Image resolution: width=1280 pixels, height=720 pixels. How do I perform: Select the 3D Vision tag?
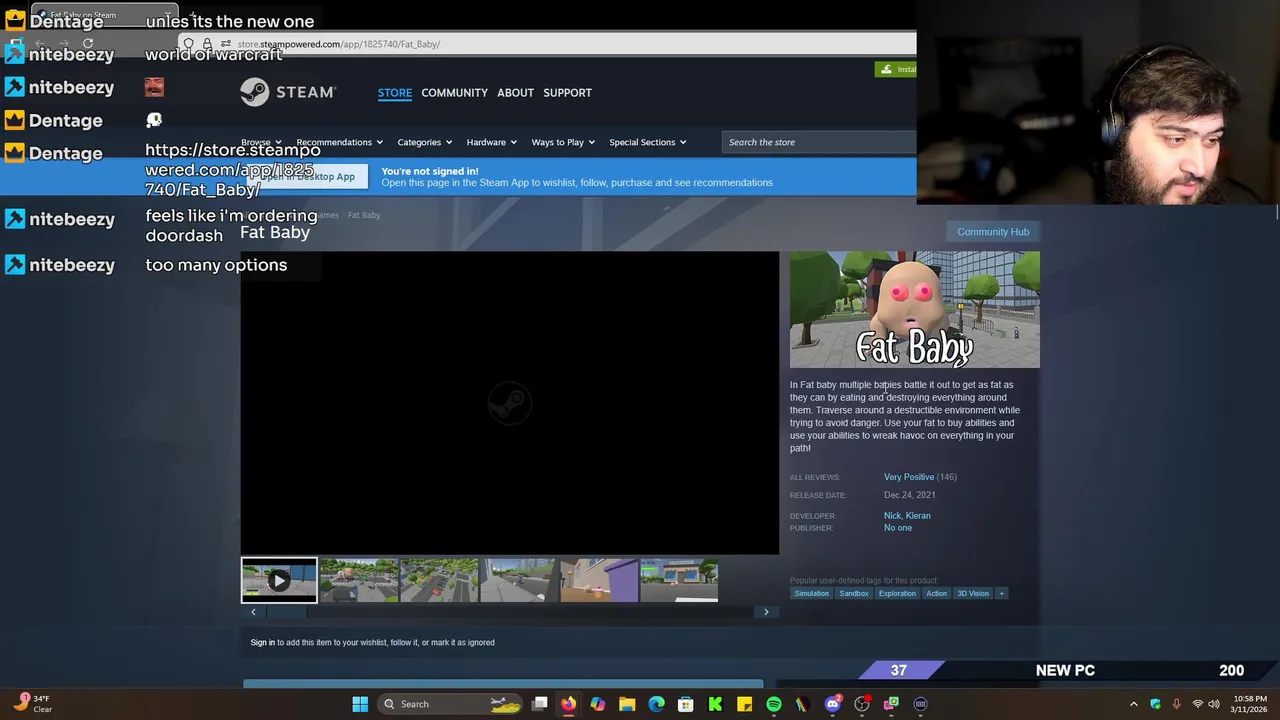(973, 593)
